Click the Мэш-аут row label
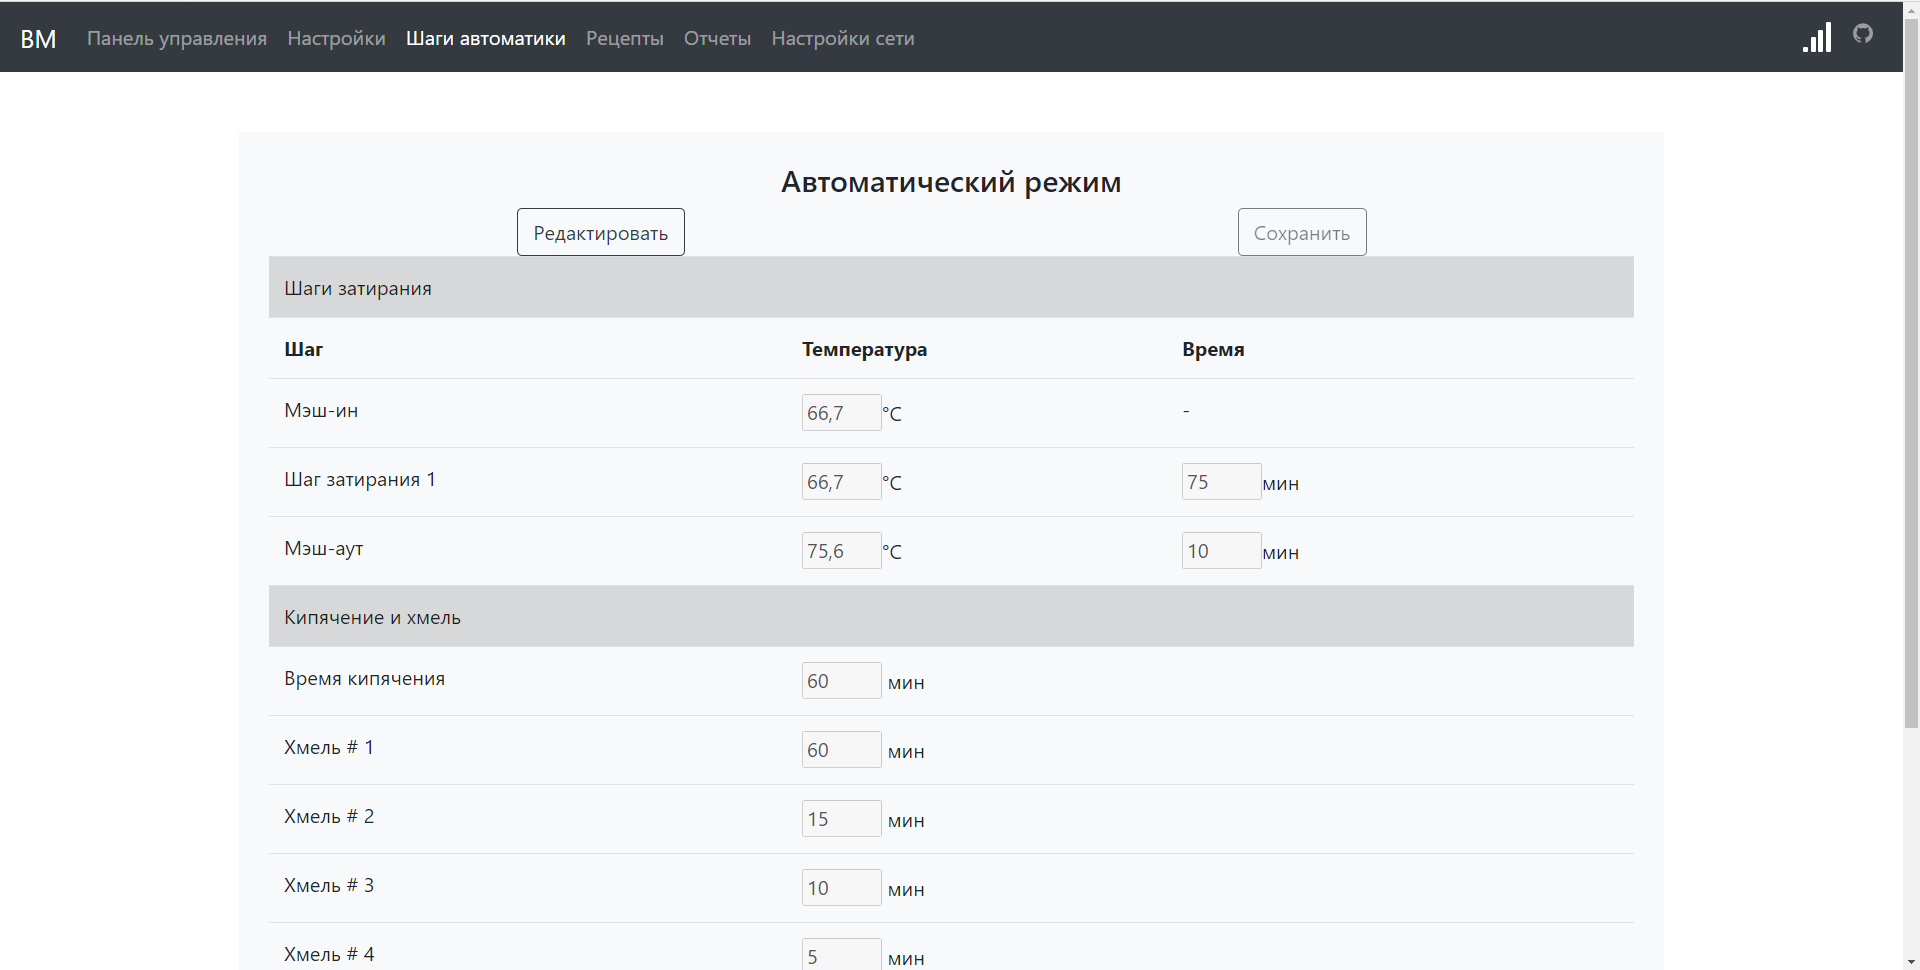This screenshot has width=1920, height=970. (324, 548)
